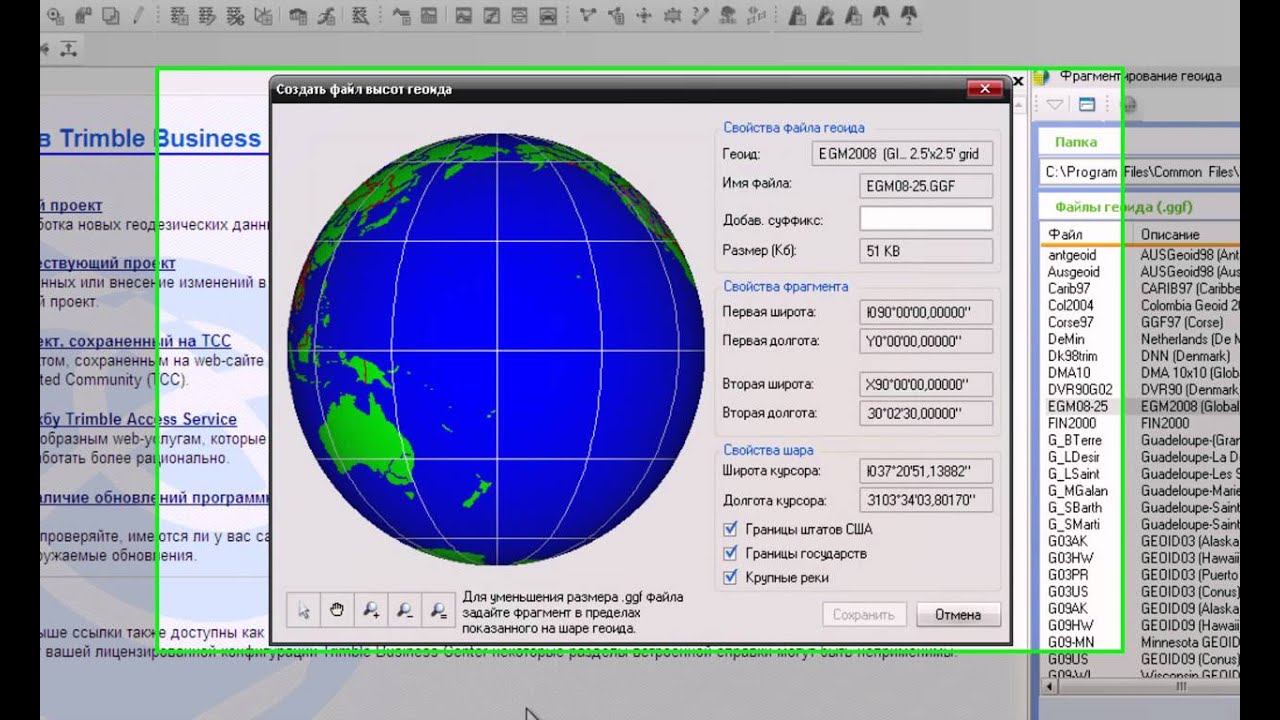Open the Trimble Access Service link

tap(139, 420)
